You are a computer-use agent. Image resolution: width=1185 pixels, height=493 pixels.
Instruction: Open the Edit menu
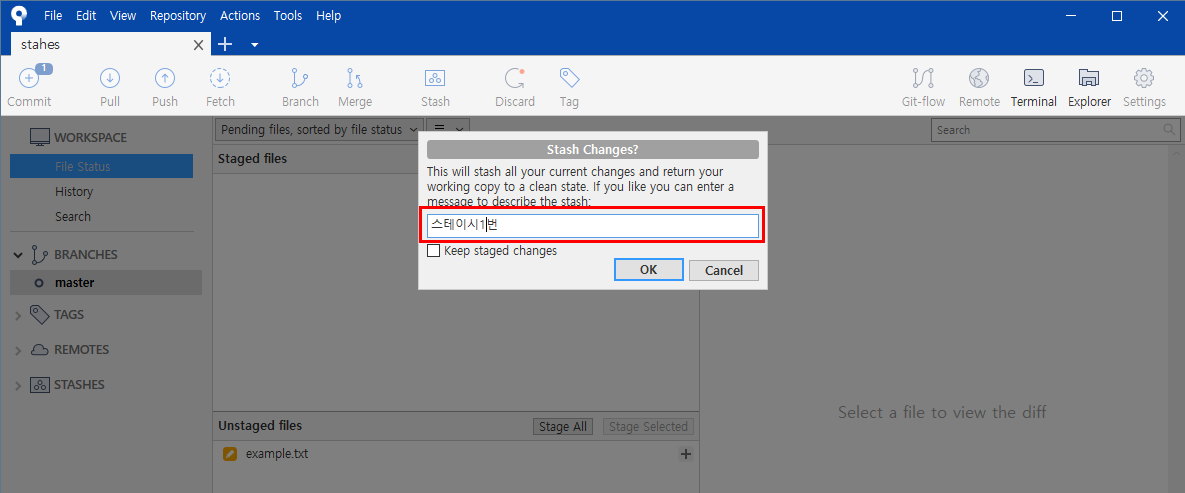(86, 15)
